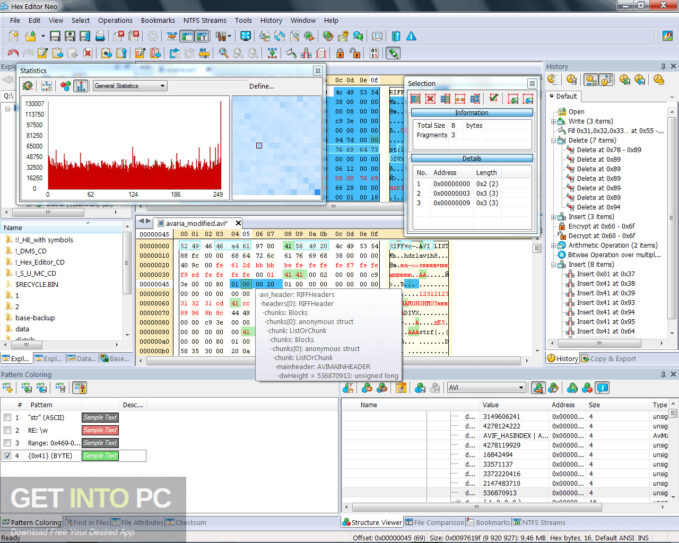This screenshot has height=543, width=679.
Task: Click the New file toolbar icon
Action: click(13, 36)
